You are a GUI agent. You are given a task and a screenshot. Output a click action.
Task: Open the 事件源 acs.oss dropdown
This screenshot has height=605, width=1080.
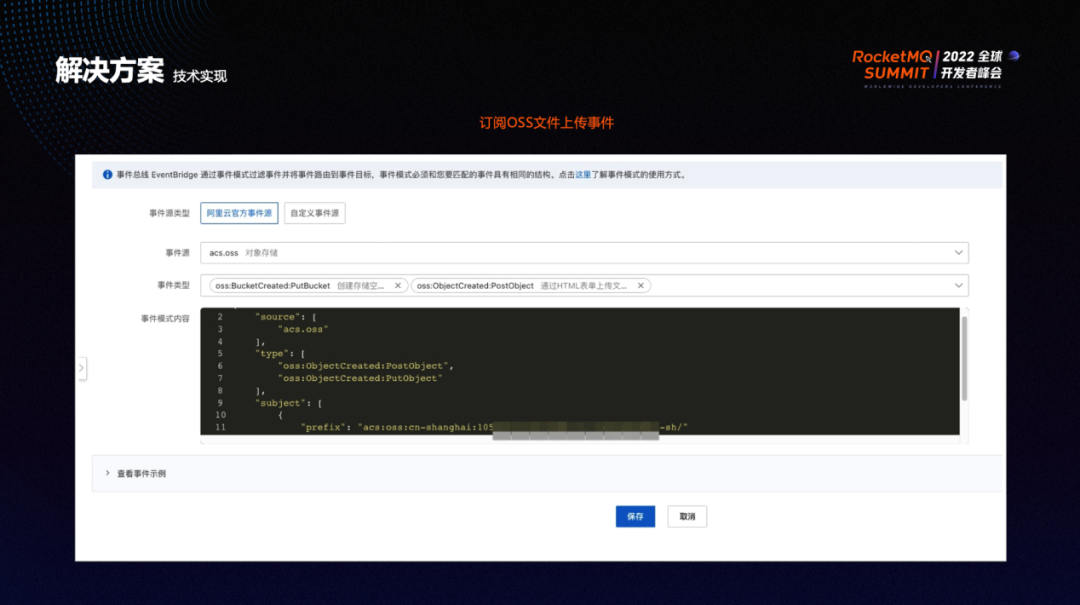click(x=584, y=253)
